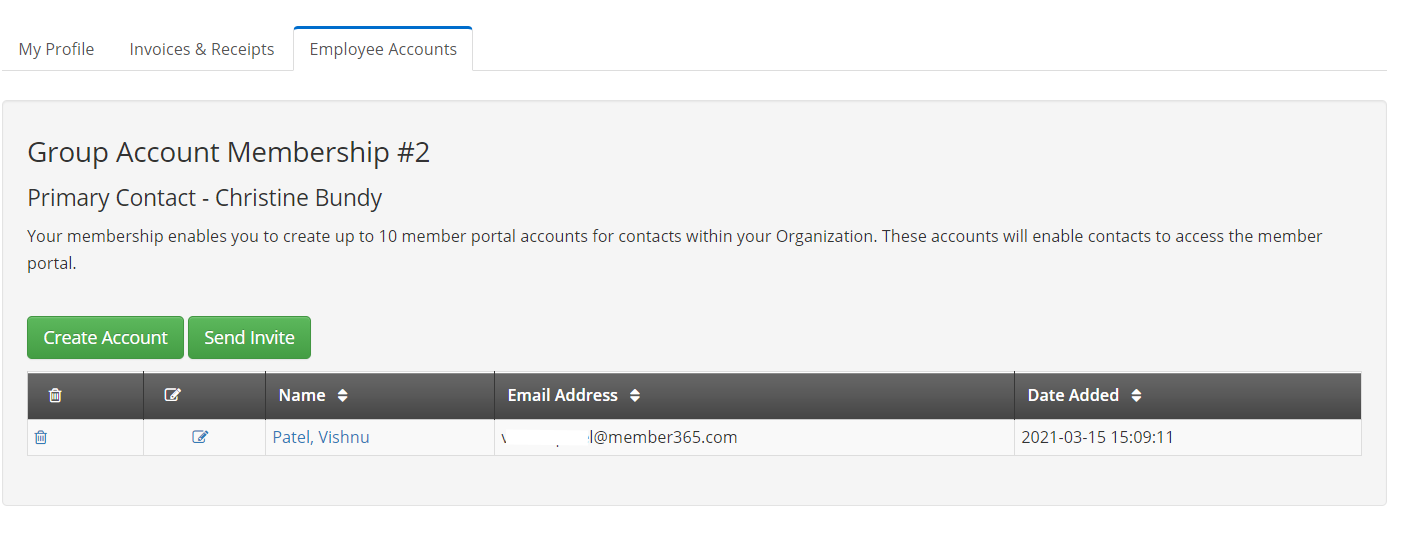Click the trash icon in table header
1401x543 pixels.
click(55, 395)
